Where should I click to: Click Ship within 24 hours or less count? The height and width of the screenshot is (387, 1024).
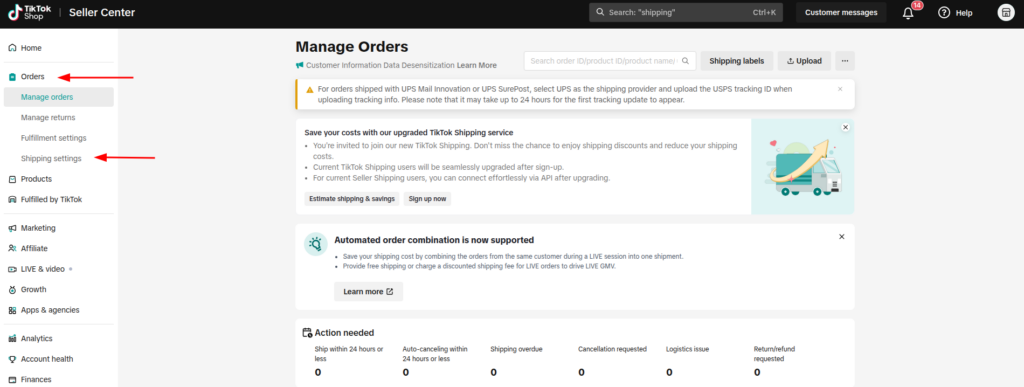pyautogui.click(x=318, y=372)
